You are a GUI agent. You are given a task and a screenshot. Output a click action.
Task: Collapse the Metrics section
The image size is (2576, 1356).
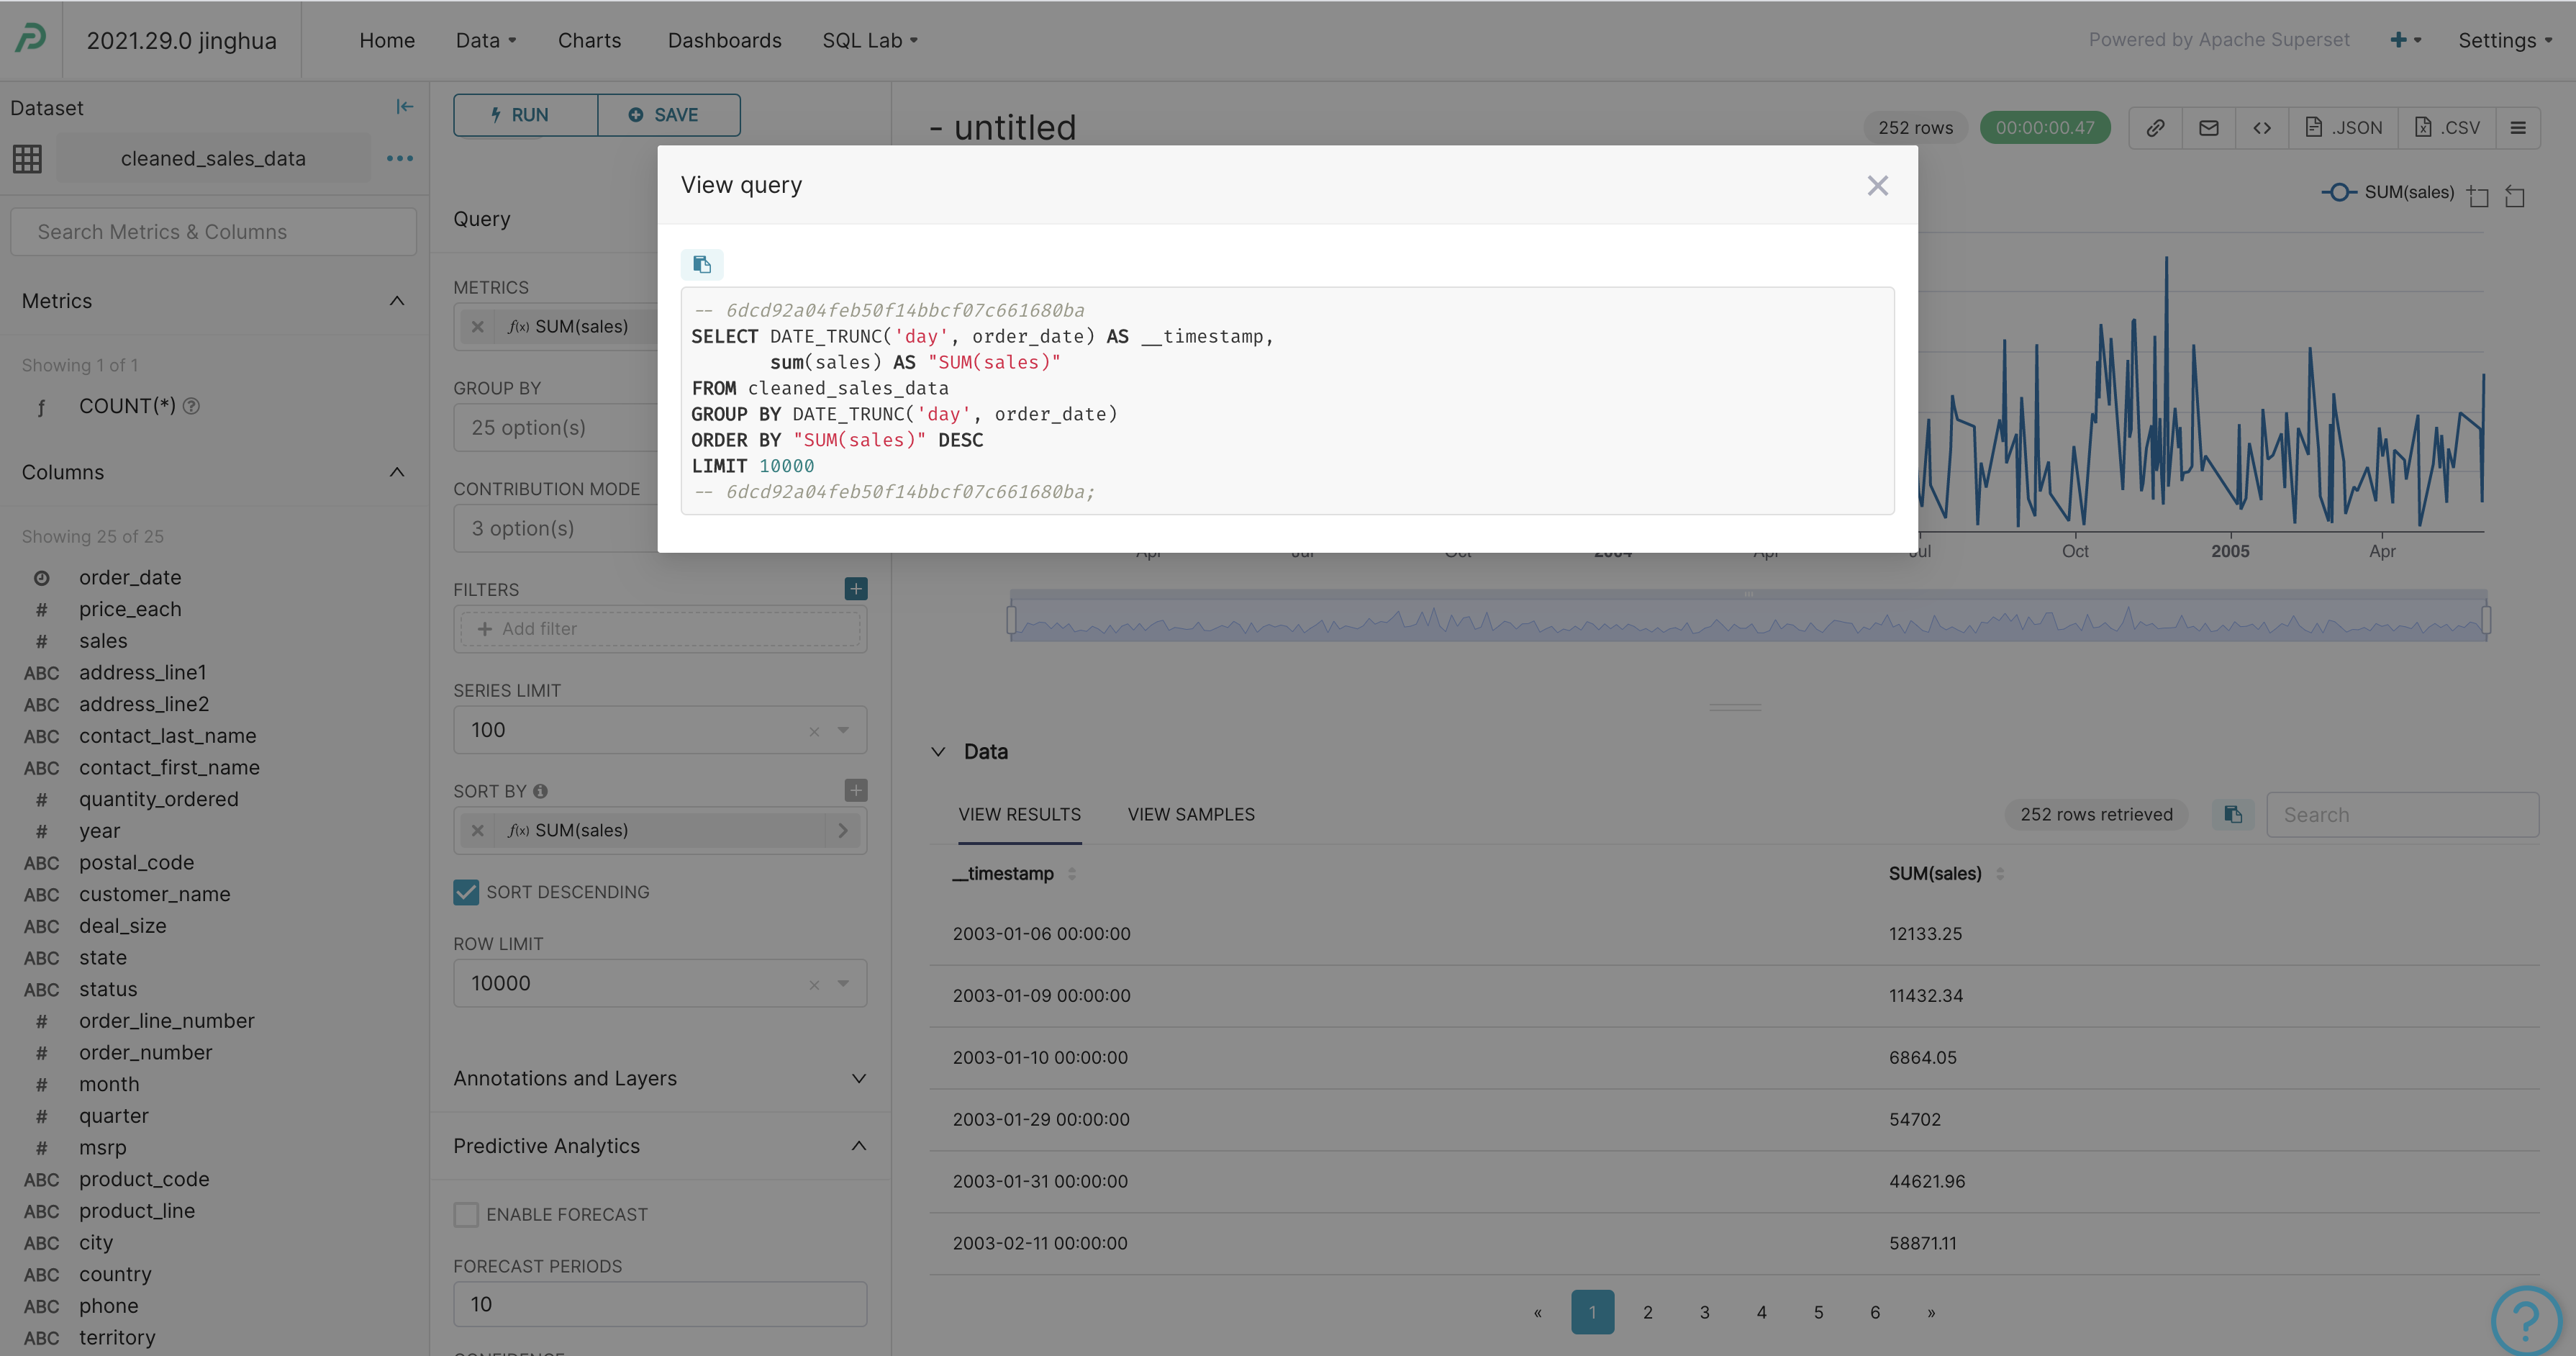coord(397,301)
